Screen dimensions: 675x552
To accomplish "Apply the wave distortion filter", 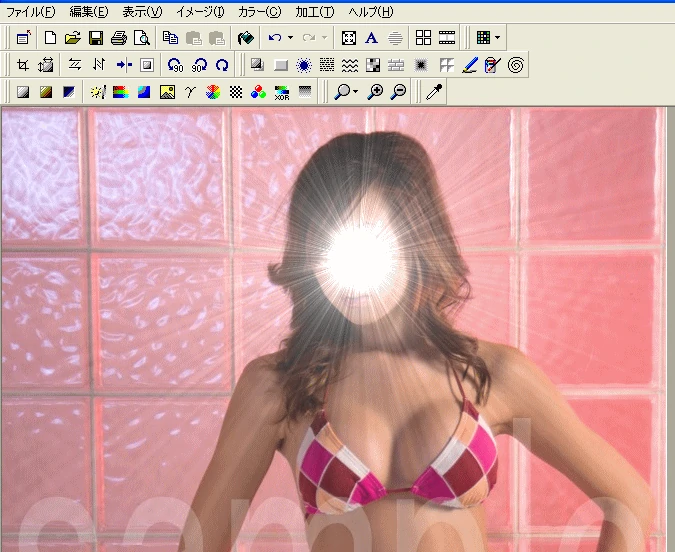I will pos(350,65).
